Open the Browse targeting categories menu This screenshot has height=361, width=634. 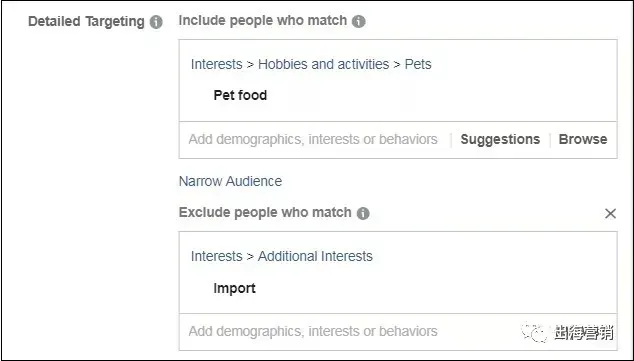(583, 139)
